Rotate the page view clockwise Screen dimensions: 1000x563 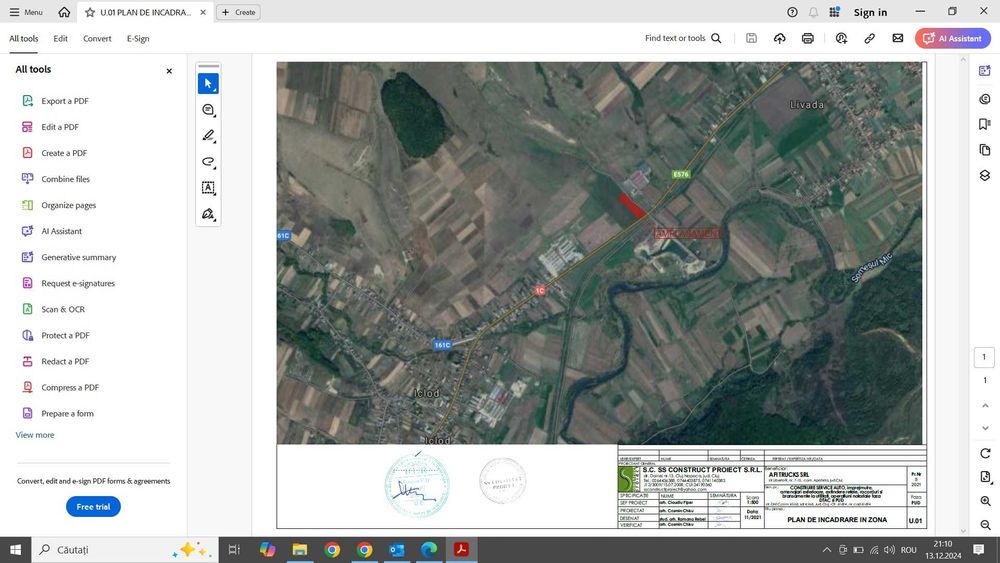pyautogui.click(x=985, y=453)
